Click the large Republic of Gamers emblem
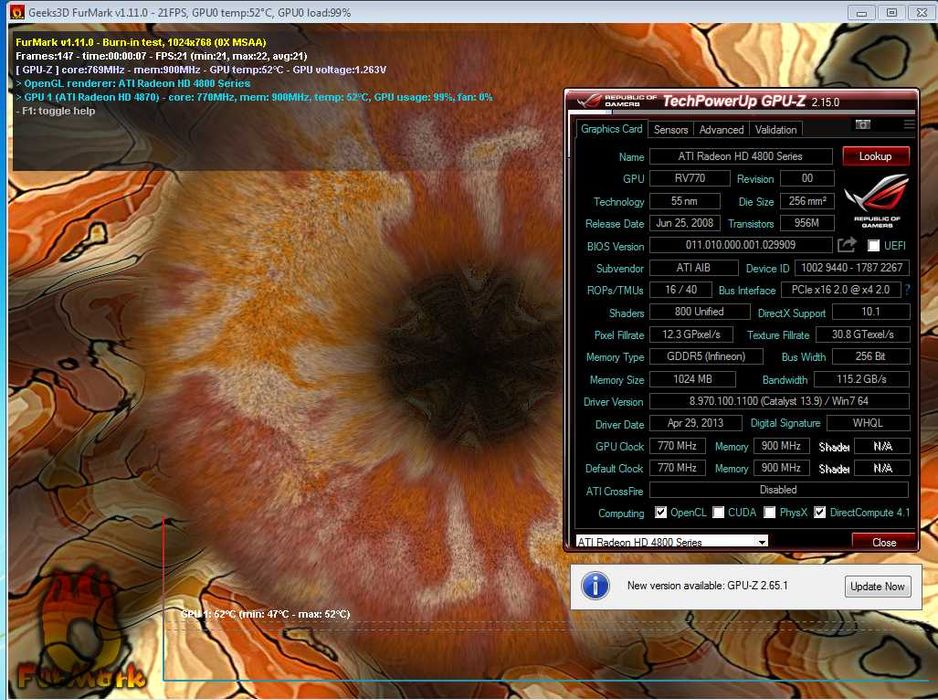 tap(876, 198)
